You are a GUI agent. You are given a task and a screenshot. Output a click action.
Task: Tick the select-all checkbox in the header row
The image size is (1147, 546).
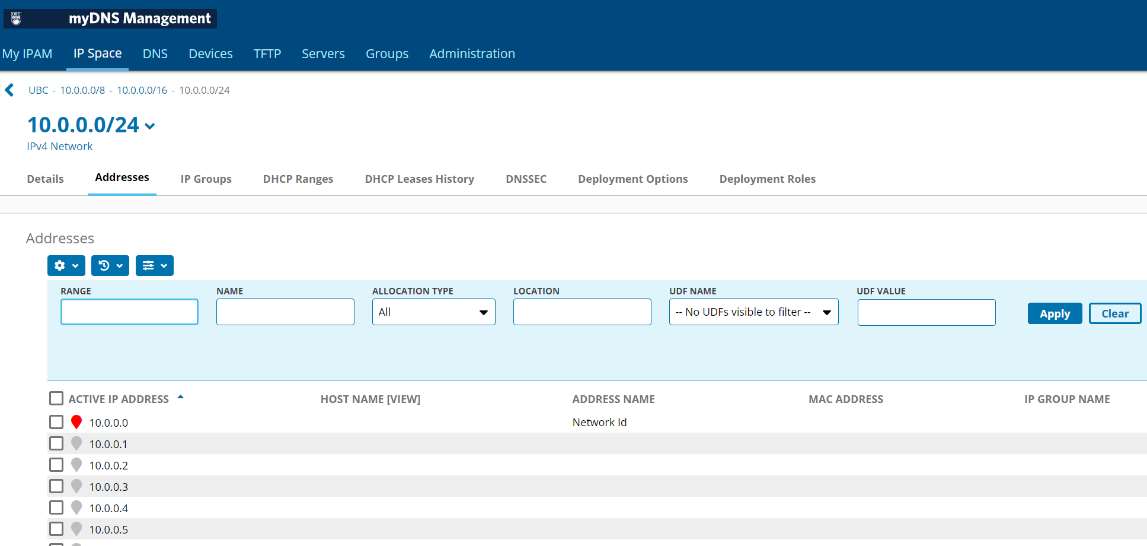(56, 399)
